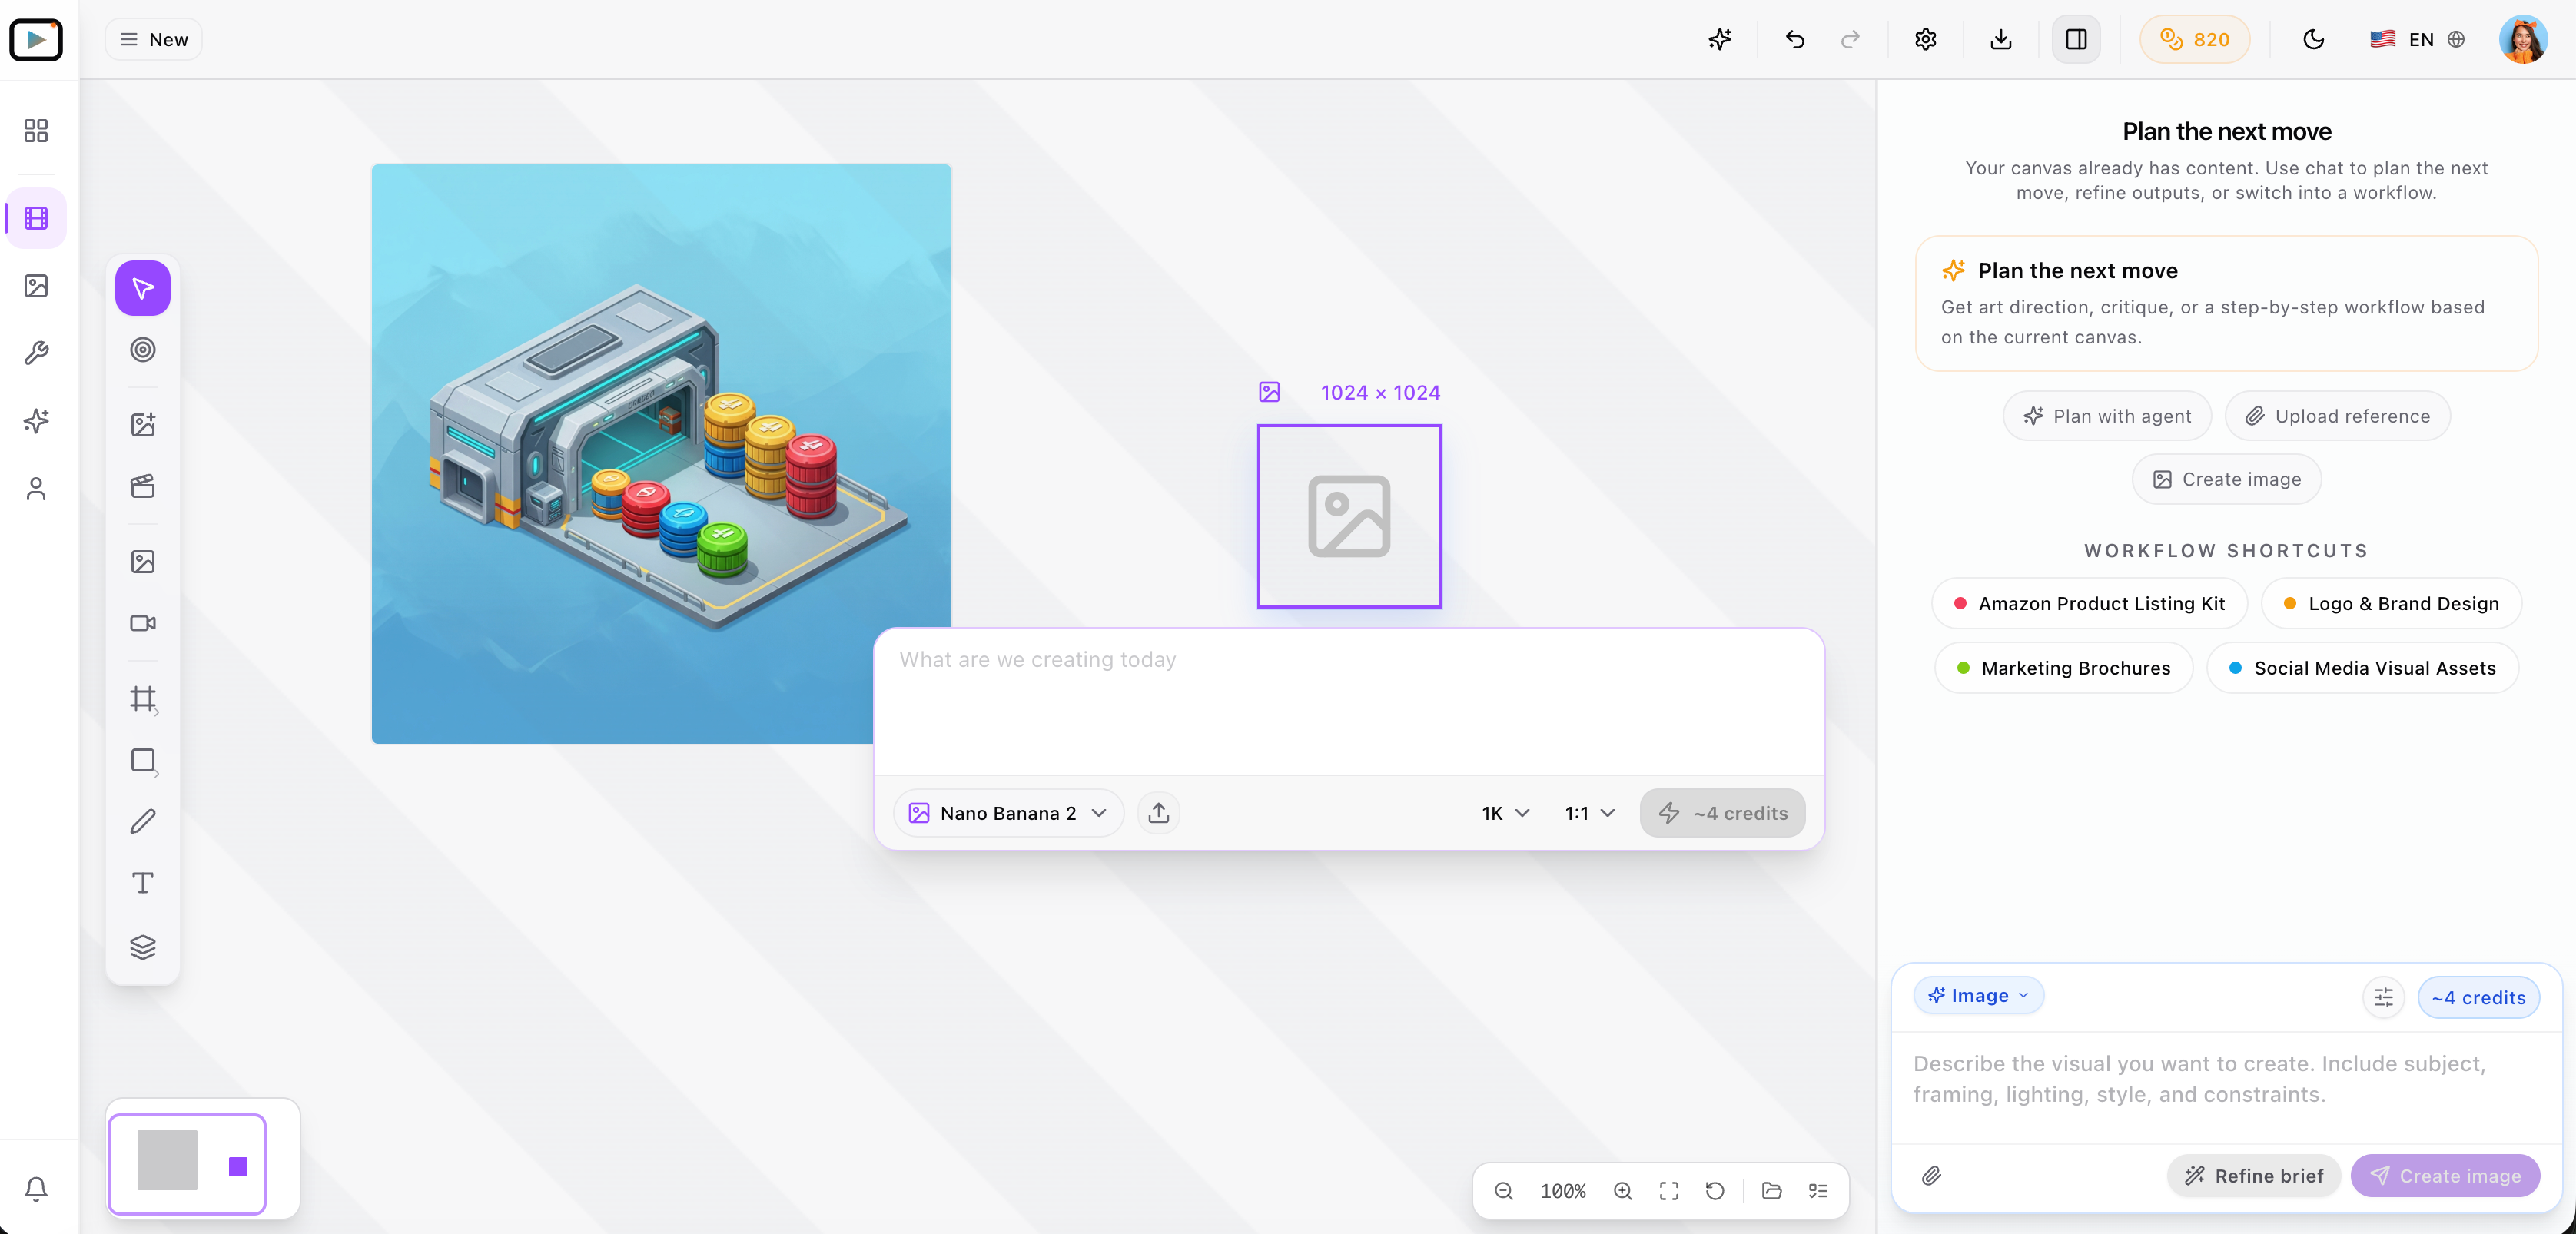The width and height of the screenshot is (2576, 1234).
Task: Zoom out the canvas
Action: pyautogui.click(x=1504, y=1190)
